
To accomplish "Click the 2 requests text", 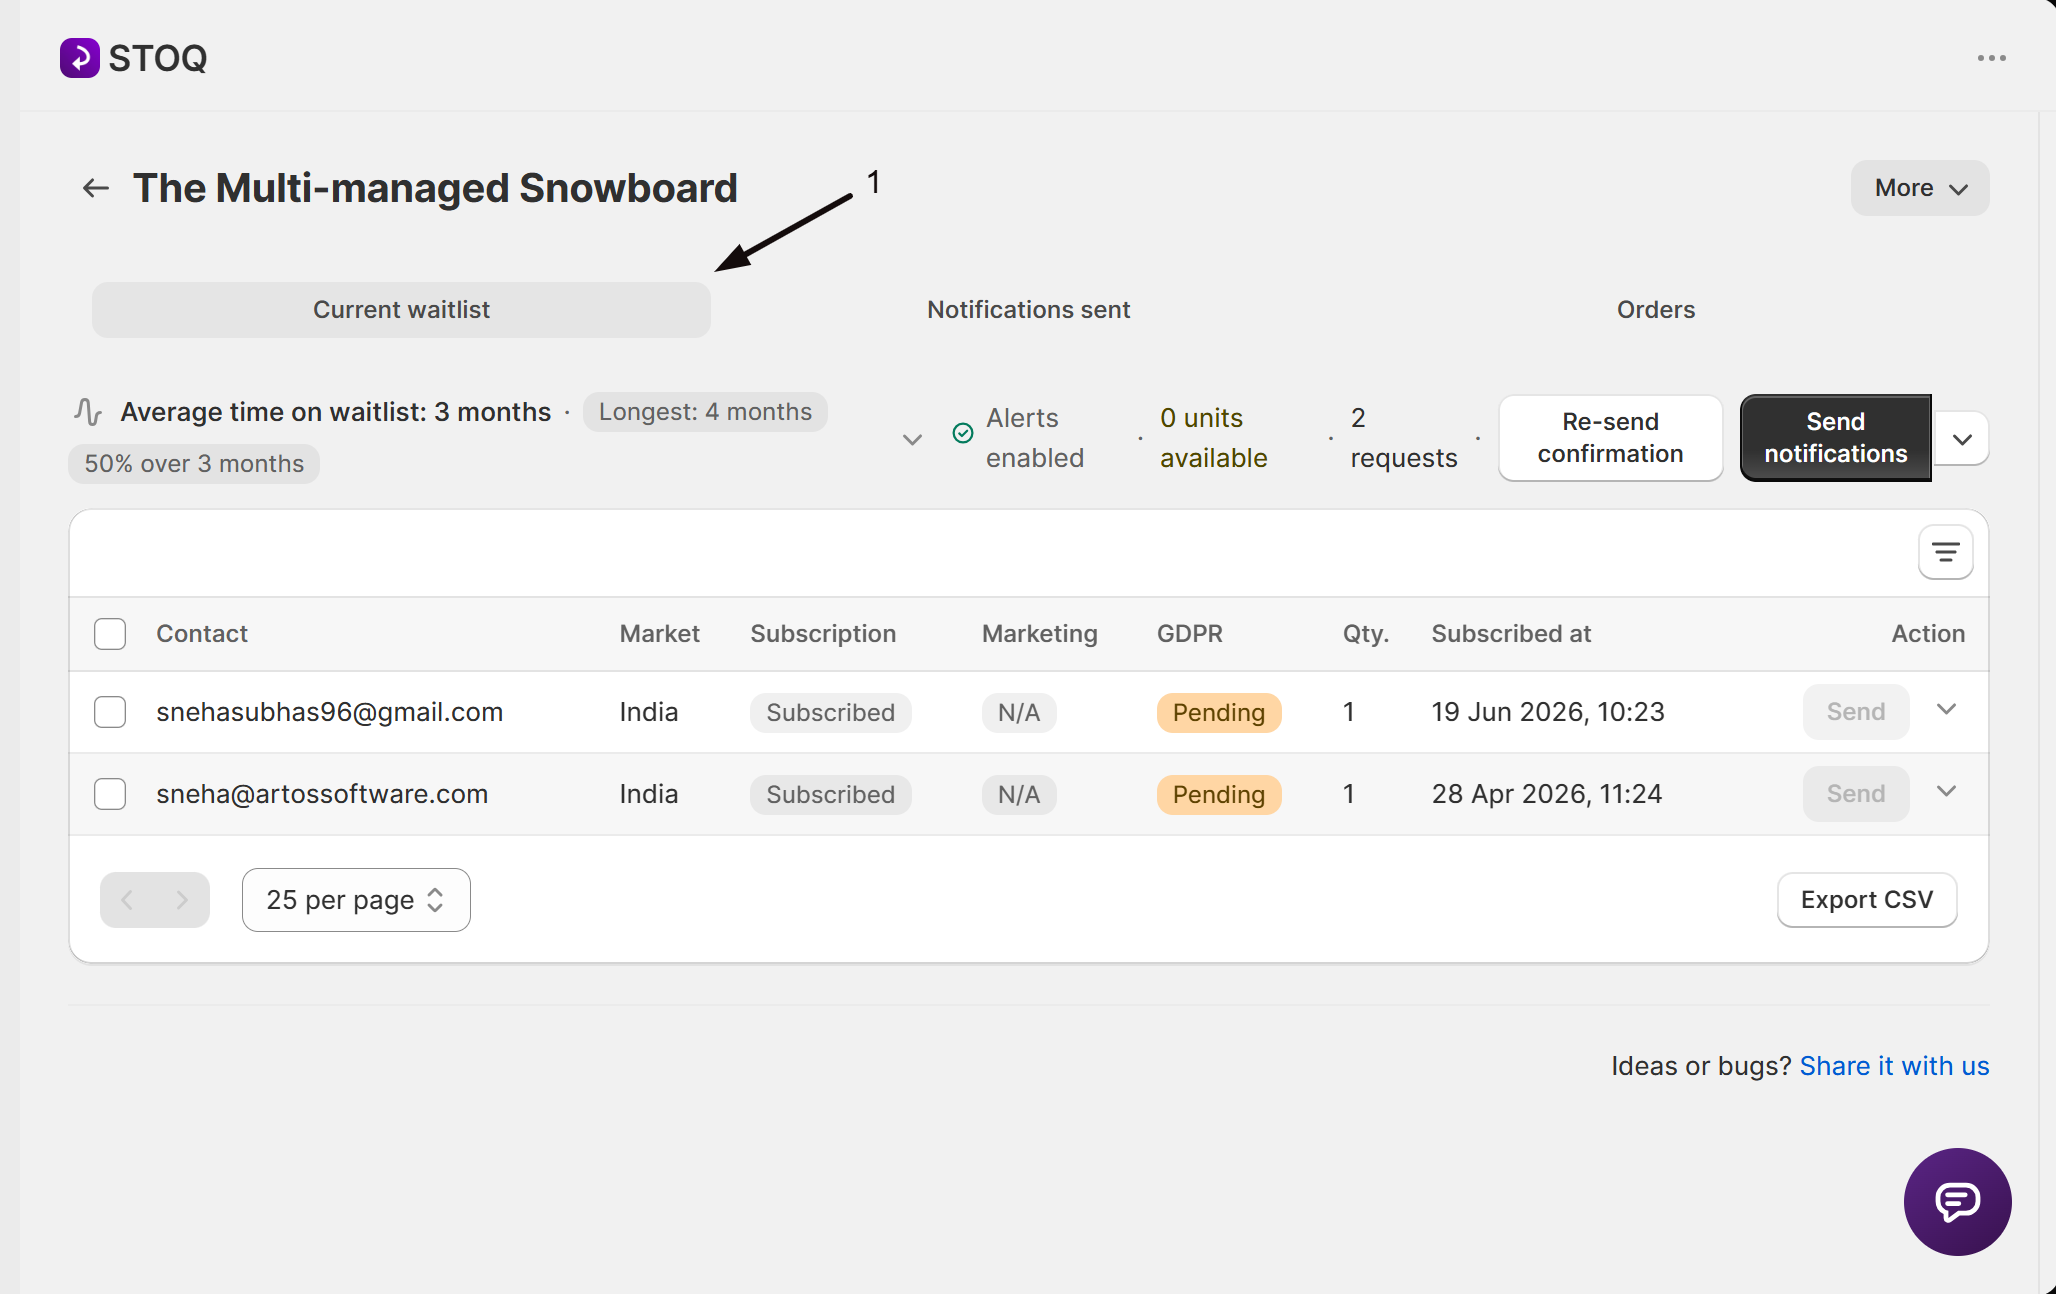I will coord(1404,438).
